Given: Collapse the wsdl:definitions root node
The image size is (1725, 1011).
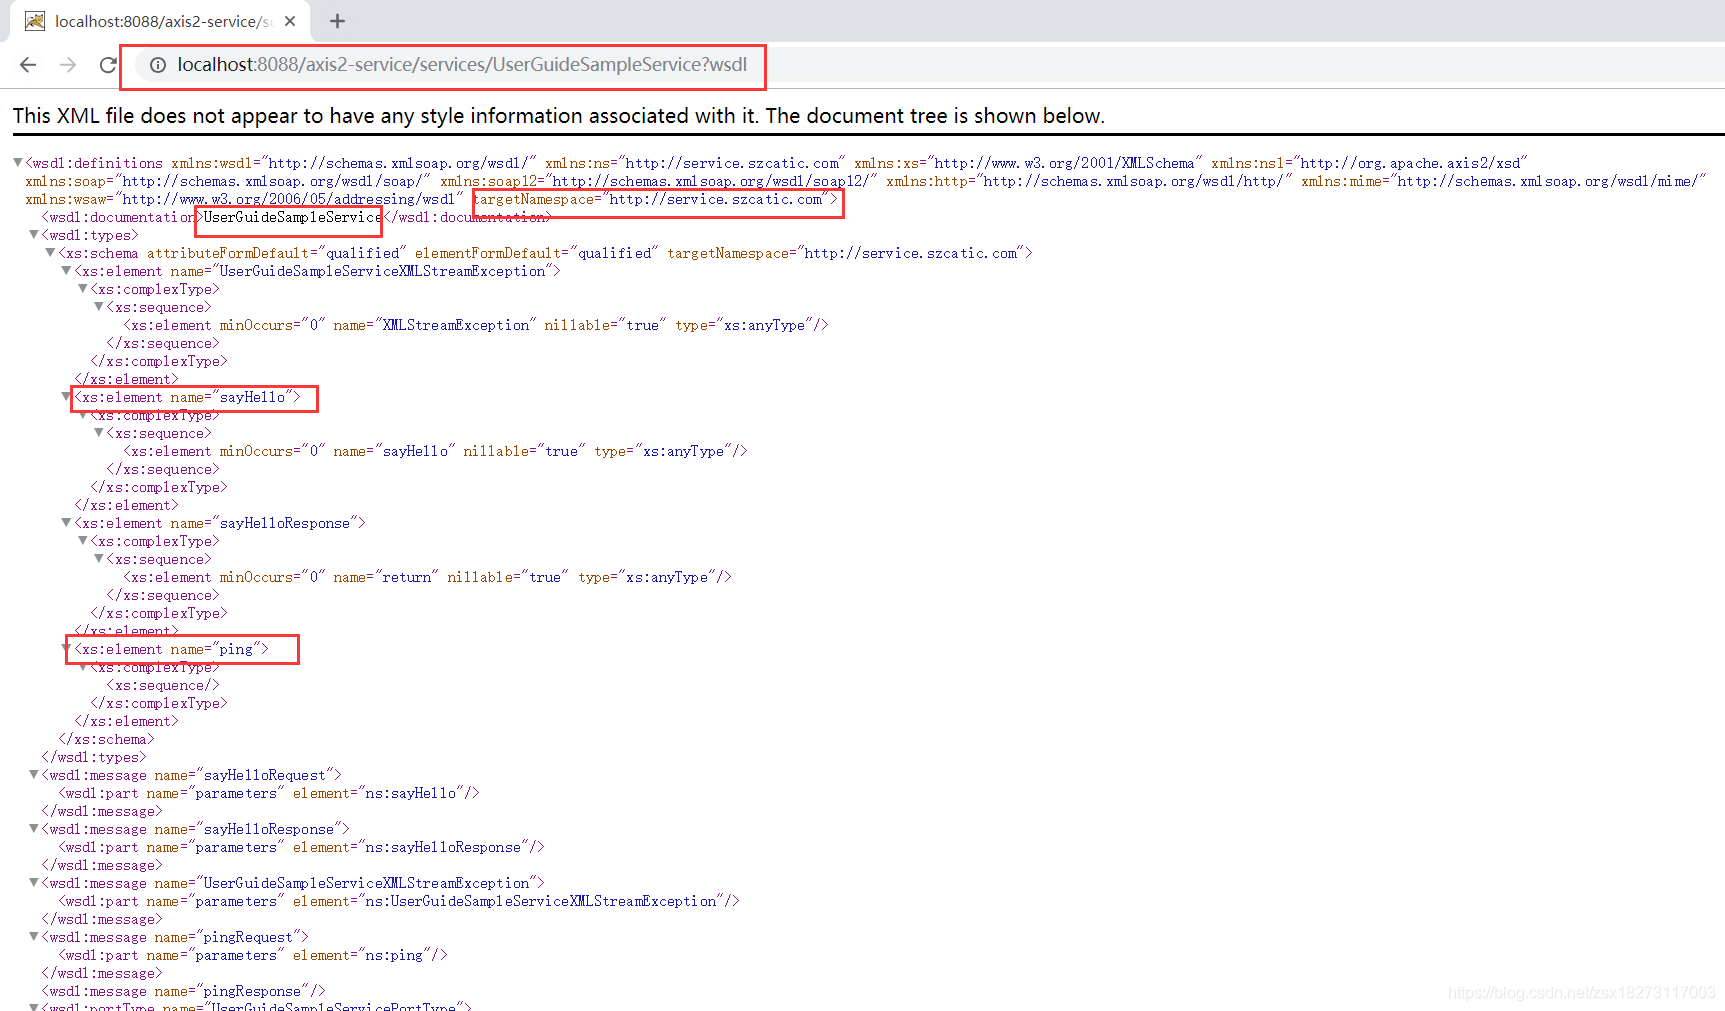Looking at the screenshot, I should [18, 162].
